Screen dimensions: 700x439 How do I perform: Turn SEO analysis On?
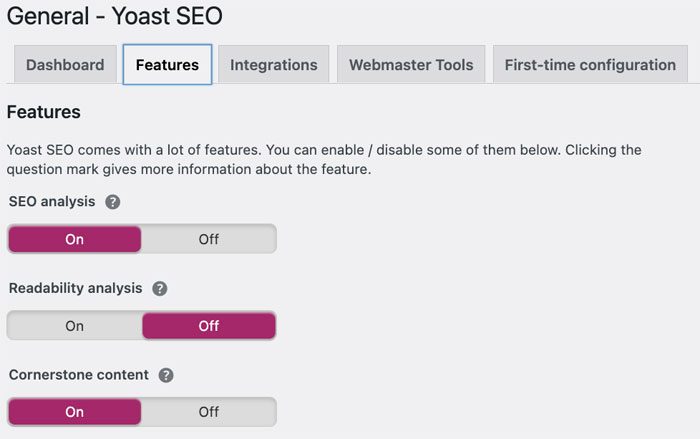tap(75, 239)
